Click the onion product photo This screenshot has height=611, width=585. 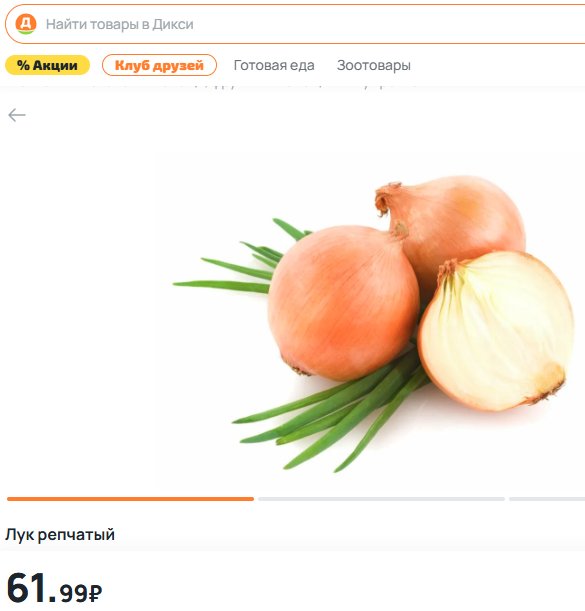372,321
